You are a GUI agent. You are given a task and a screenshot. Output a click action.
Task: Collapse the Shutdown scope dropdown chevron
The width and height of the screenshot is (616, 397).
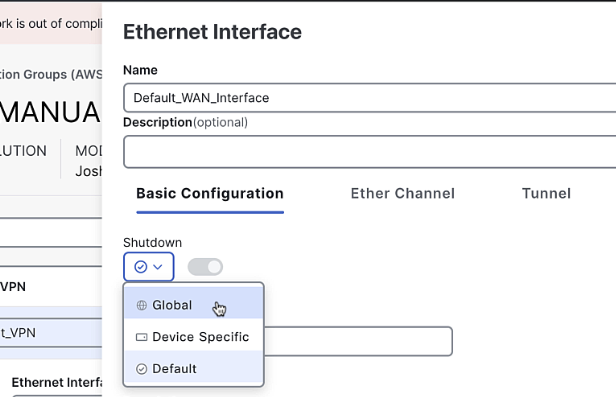(x=158, y=267)
